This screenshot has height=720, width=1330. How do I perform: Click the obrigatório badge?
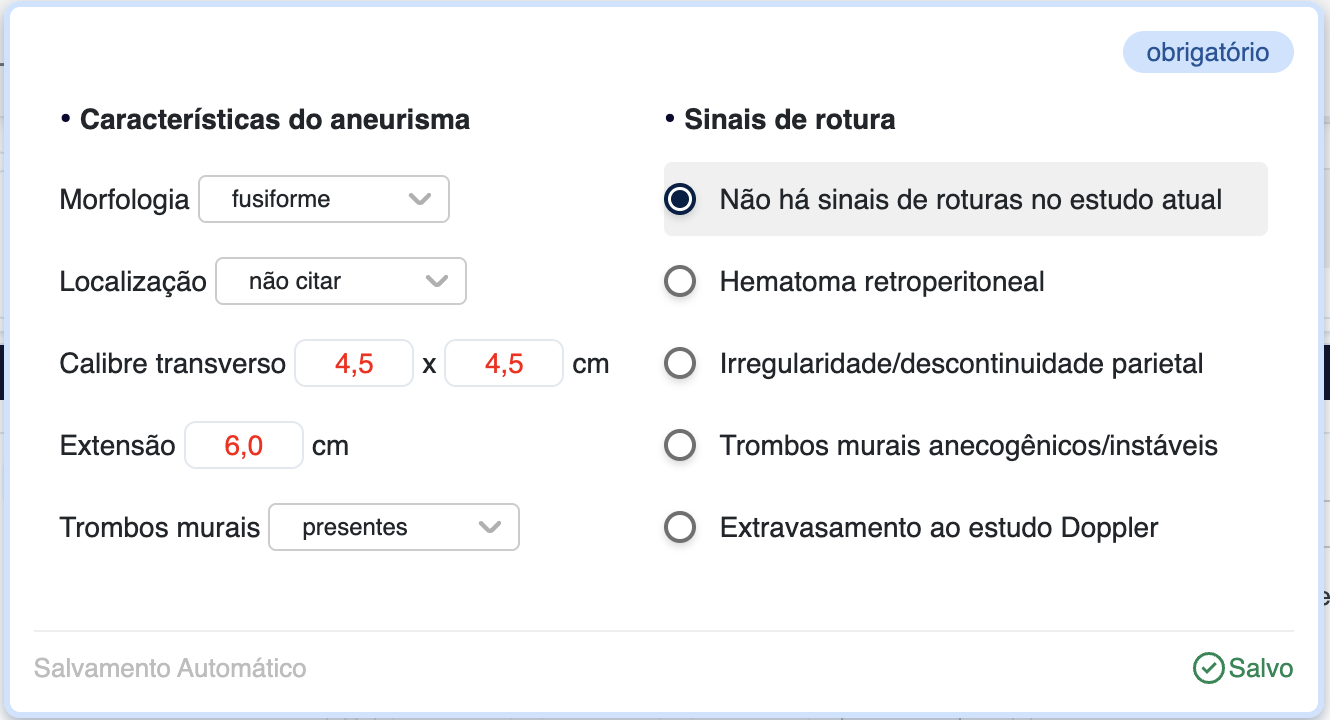tap(1207, 53)
